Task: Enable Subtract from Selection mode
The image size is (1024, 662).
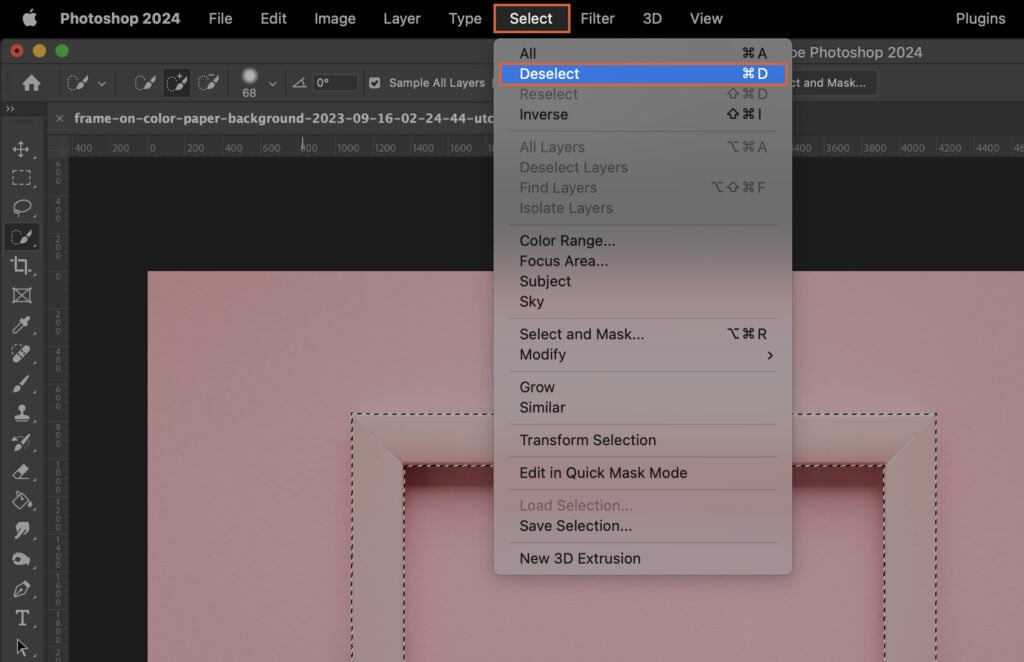Action: tap(208, 83)
